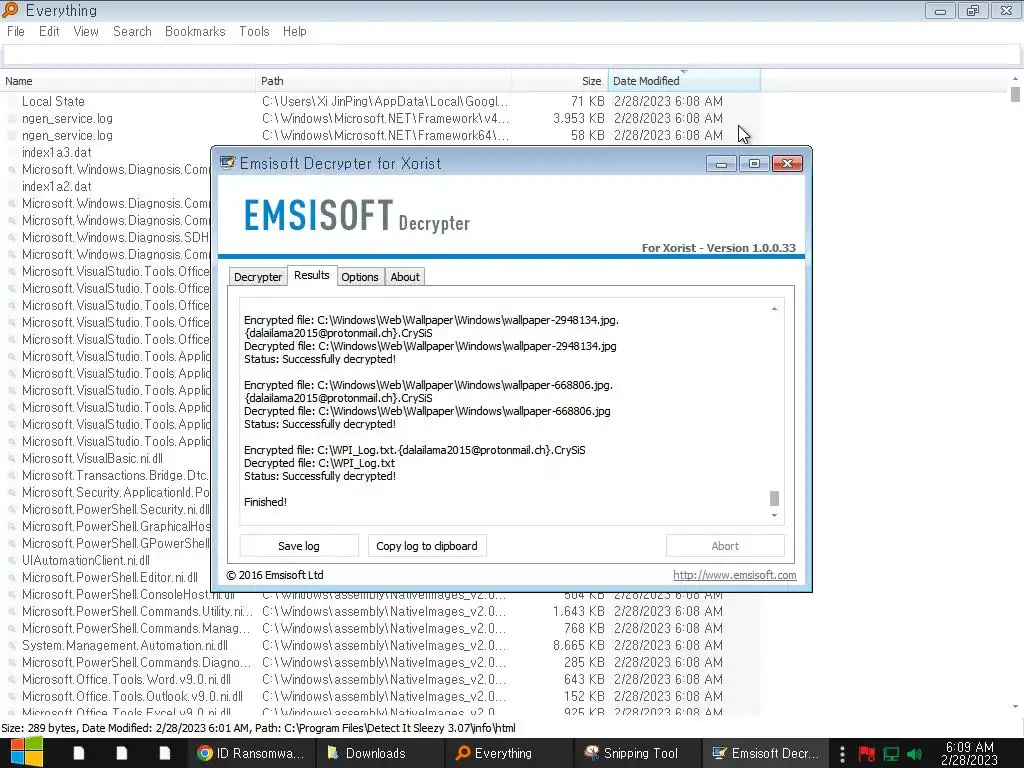Open the Edit menu in Everything
The height and width of the screenshot is (768, 1024).
[x=49, y=31]
